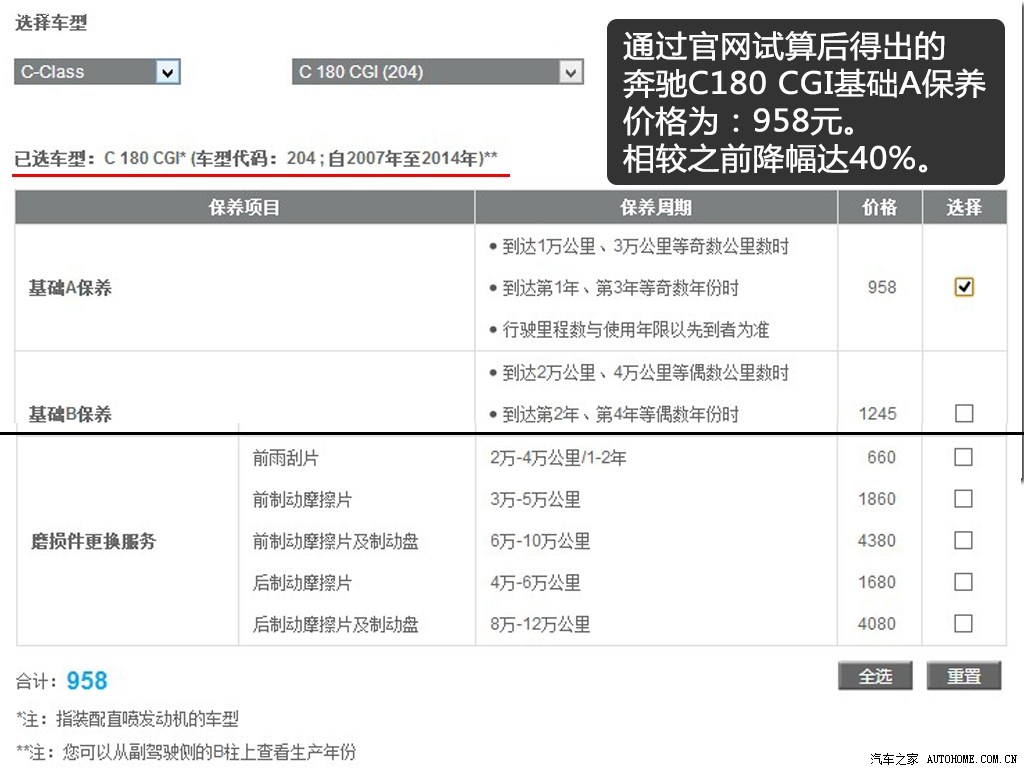This screenshot has height=768, width=1024.
Task: Click the 前制动摩擦片 item name
Action: (302, 500)
